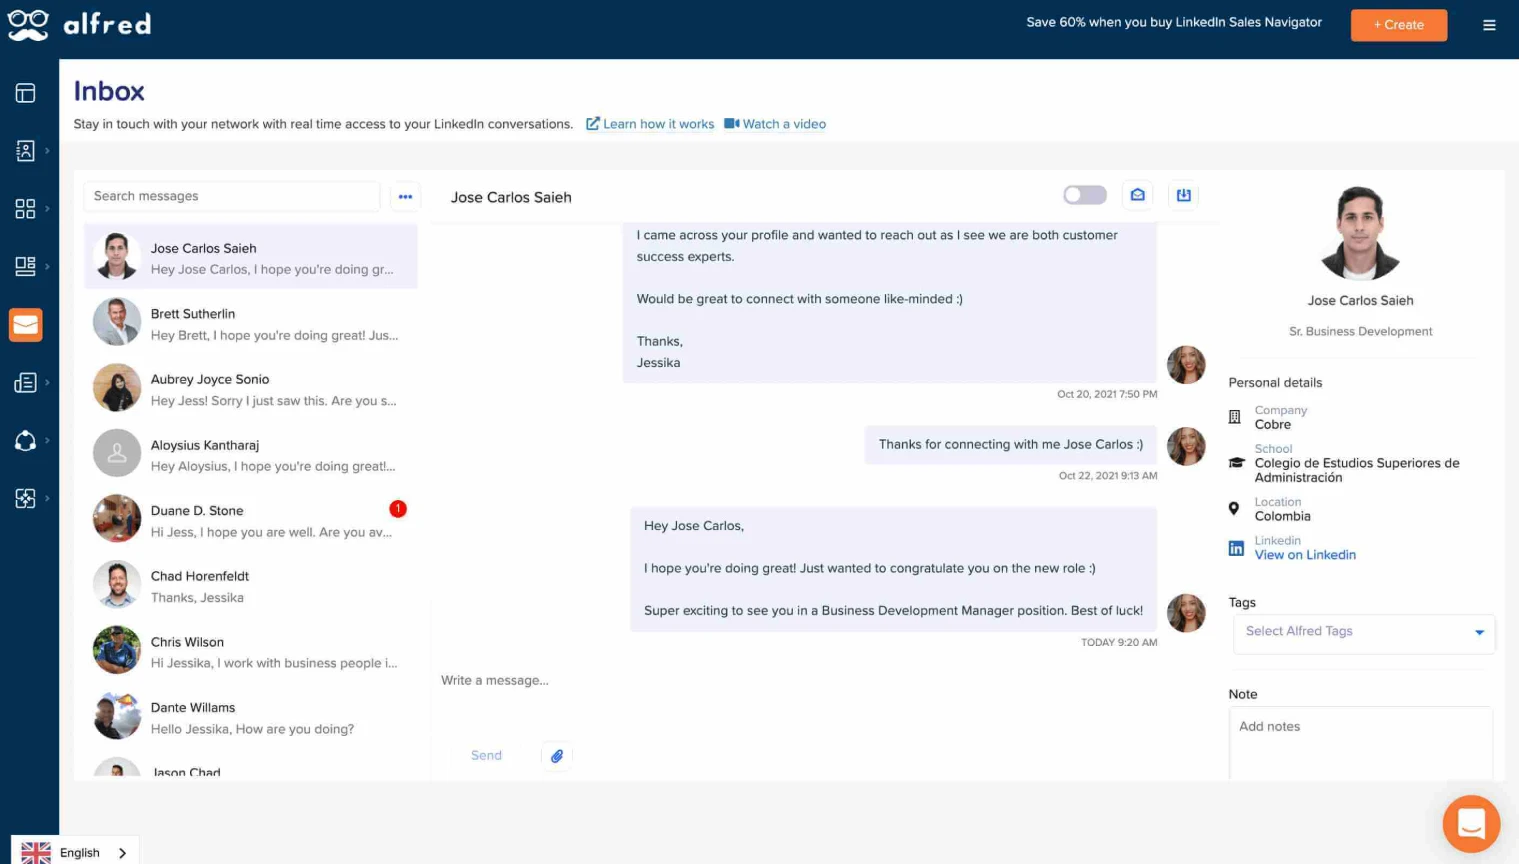This screenshot has height=864, width=1519.
Task: Open the contacts icon in left sidebar
Action: click(25, 151)
